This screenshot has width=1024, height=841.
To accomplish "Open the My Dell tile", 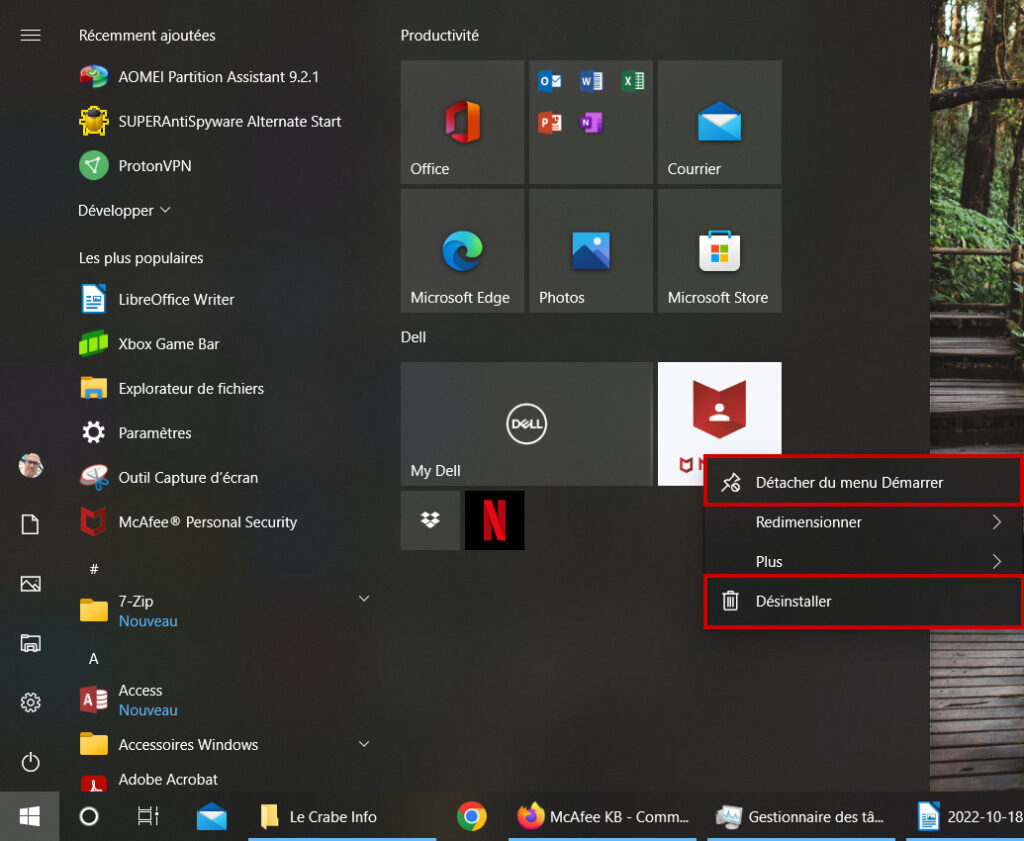I will coord(527,424).
